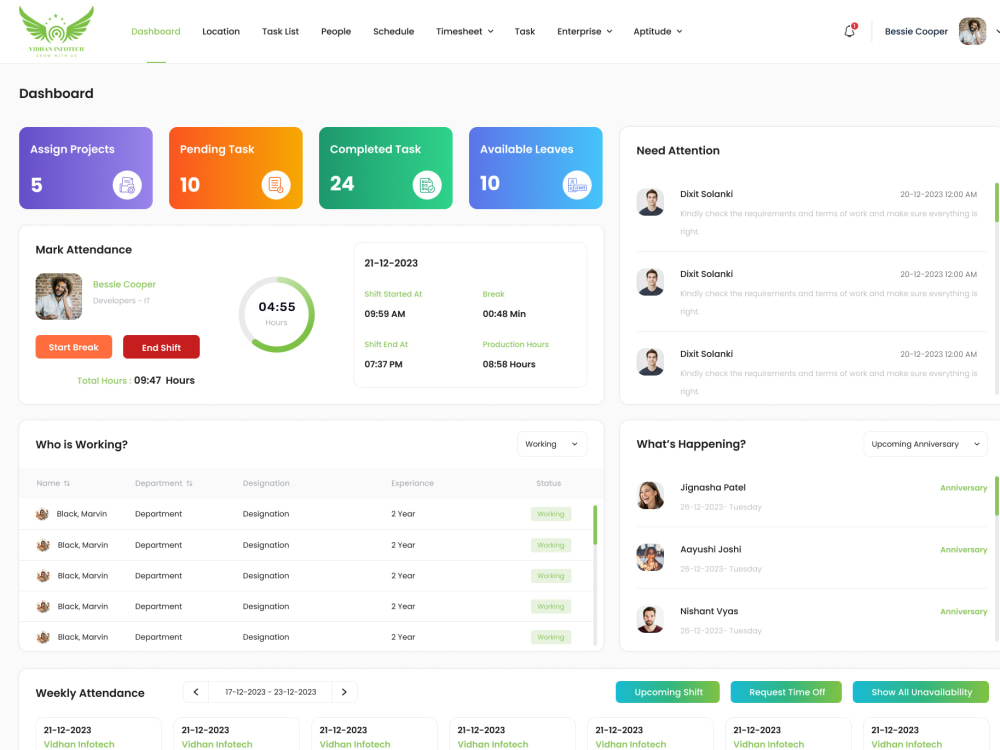The image size is (1000, 750).
Task: Click the Assign Projects card icon
Action: [127, 185]
